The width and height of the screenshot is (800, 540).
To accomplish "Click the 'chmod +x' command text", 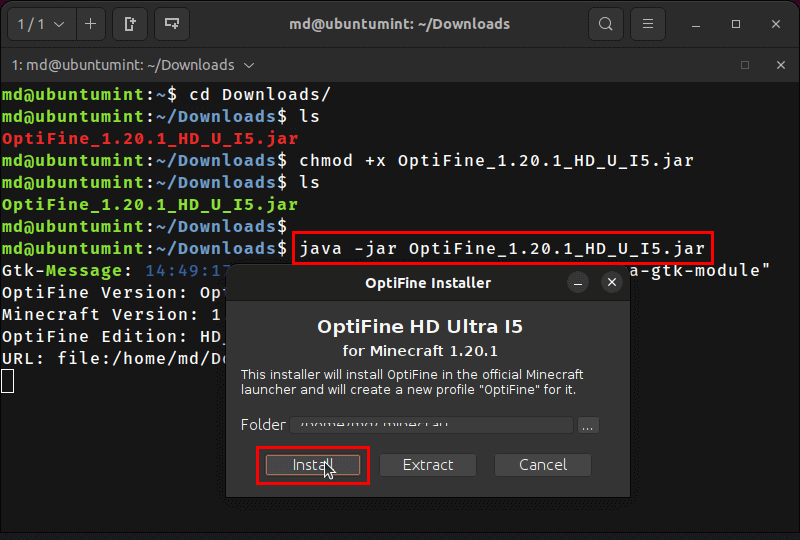I will (x=342, y=161).
